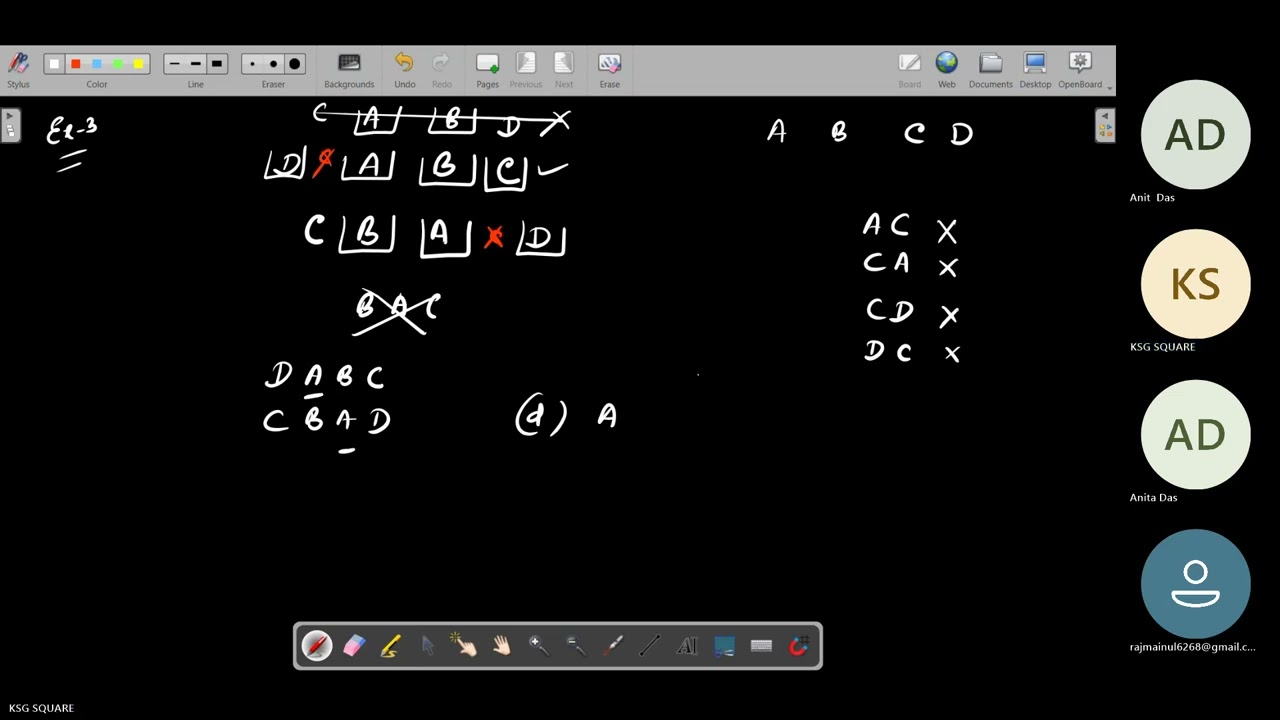Undo the last stroke
The width and height of the screenshot is (1280, 720).
(404, 70)
